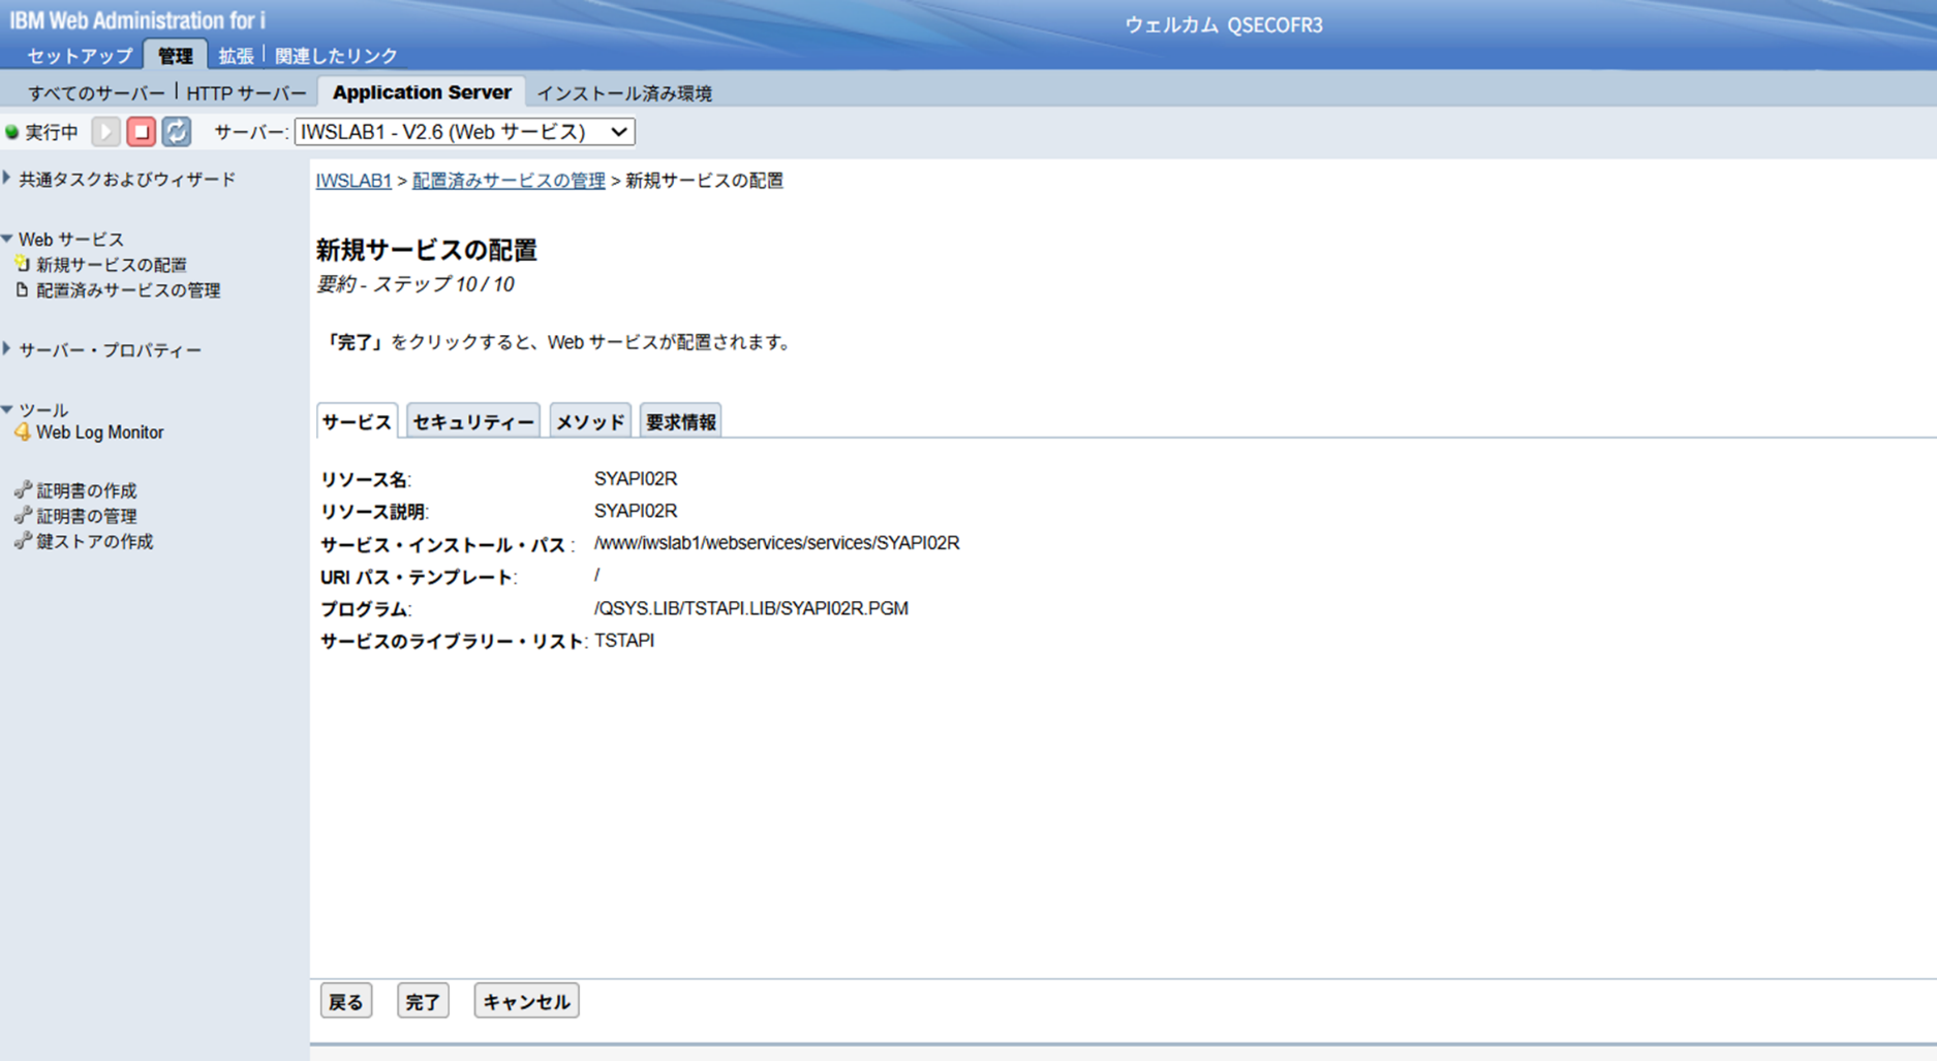Open the 要求情報 tab

coord(680,422)
